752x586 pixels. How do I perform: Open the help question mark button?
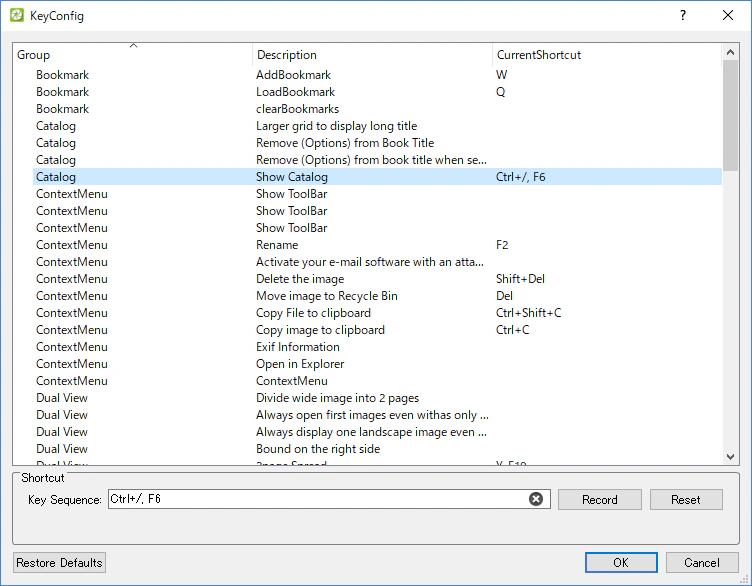682,15
